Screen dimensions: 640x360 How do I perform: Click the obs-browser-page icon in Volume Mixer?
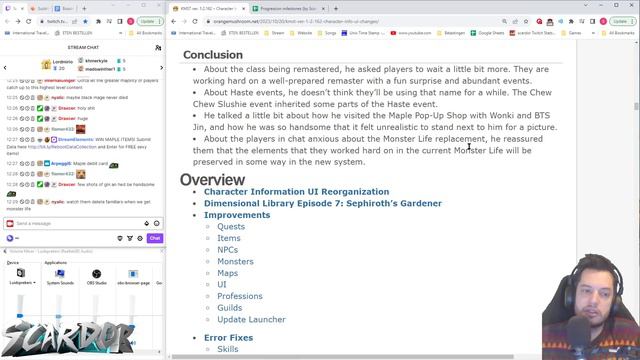coord(133,273)
